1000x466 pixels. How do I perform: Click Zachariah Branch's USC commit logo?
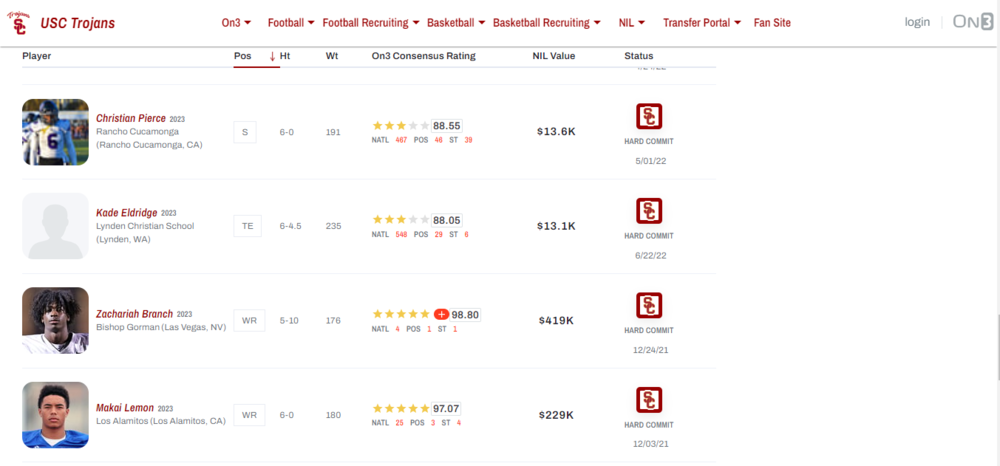pos(649,305)
